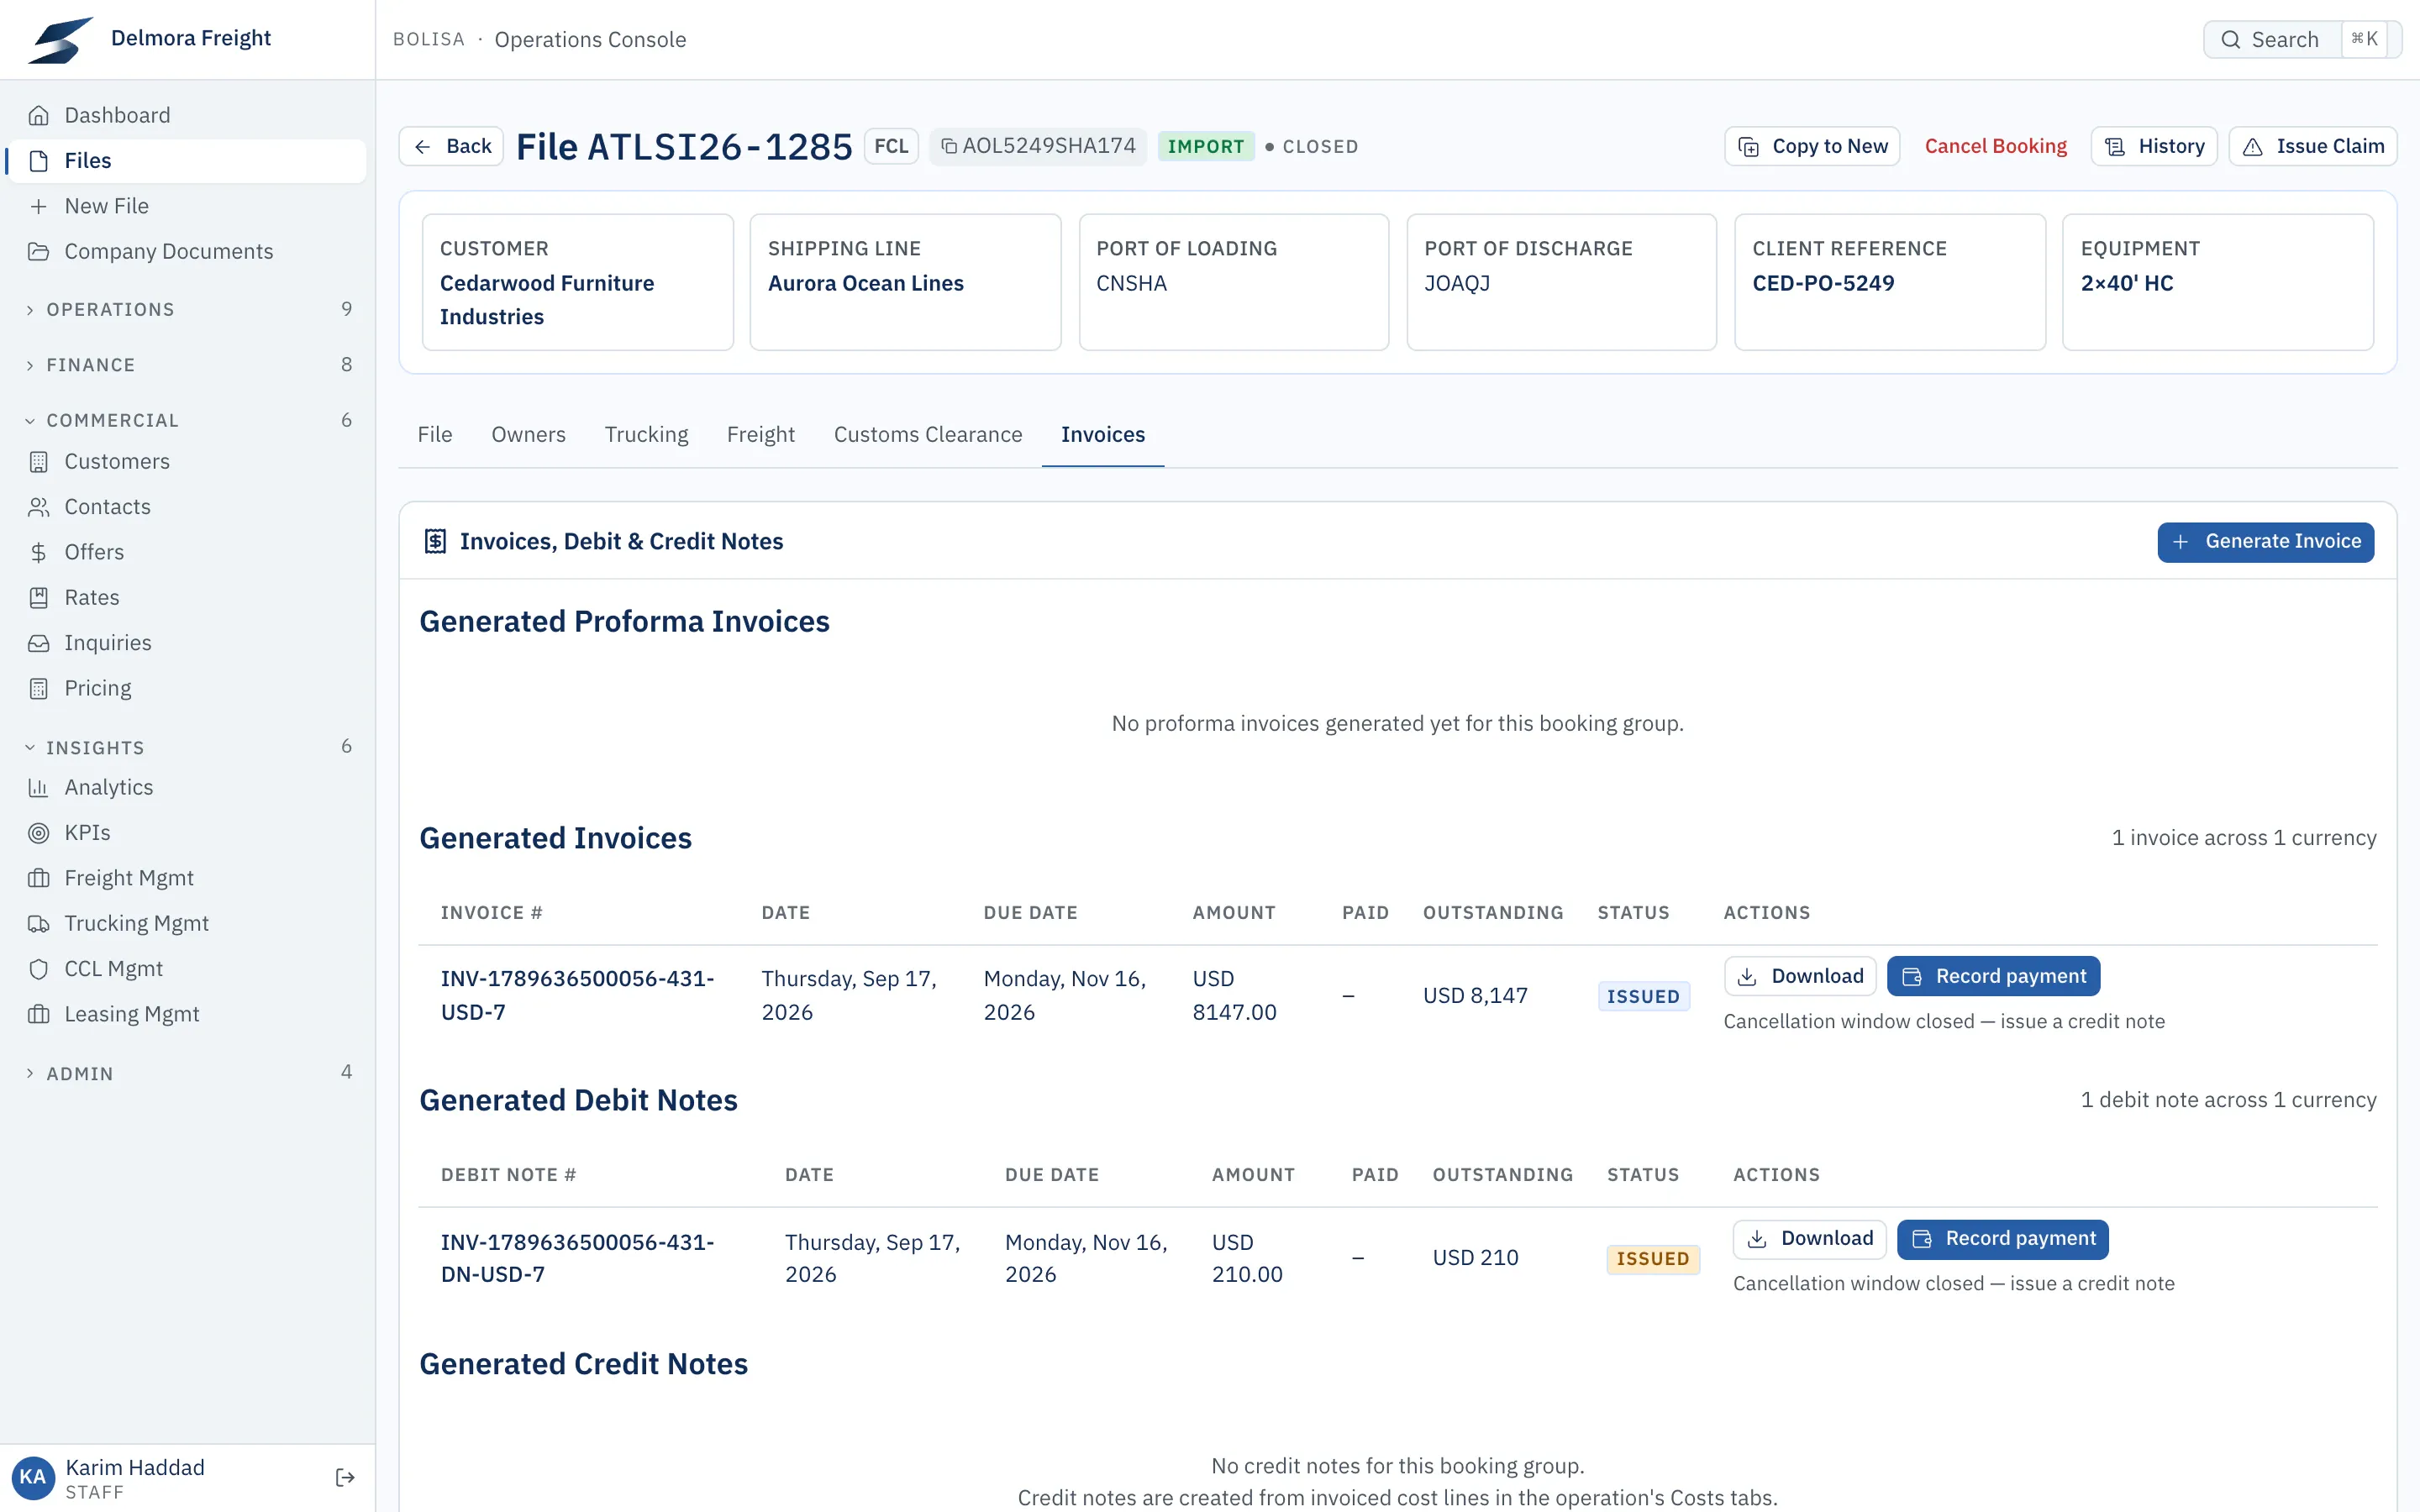Screen dimensions: 2420x1512
Task: Click the Issue Claim button
Action: point(2313,146)
